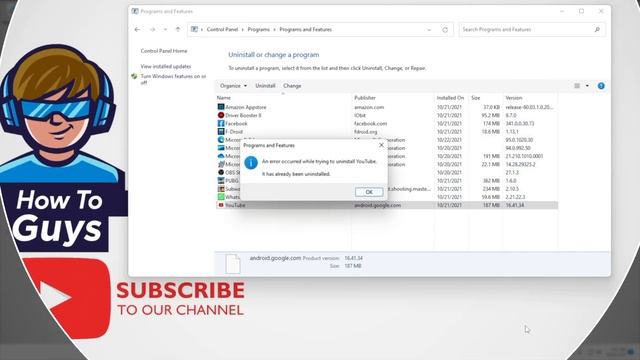Click the Uninstall toolbar button
640x360 pixels.
(265, 86)
